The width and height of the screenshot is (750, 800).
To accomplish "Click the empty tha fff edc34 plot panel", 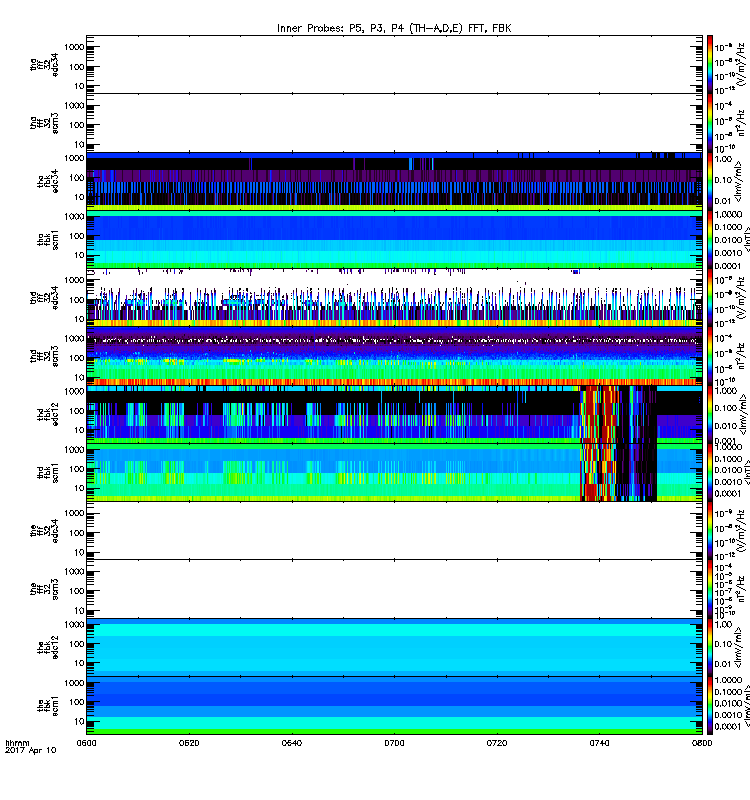I will 394,64.
